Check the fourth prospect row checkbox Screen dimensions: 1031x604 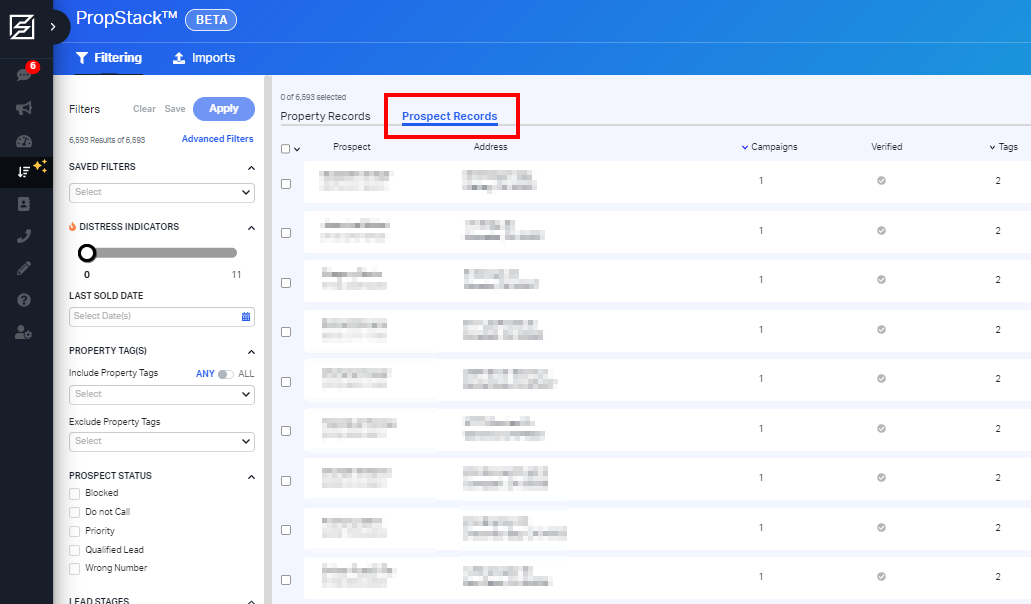click(286, 332)
